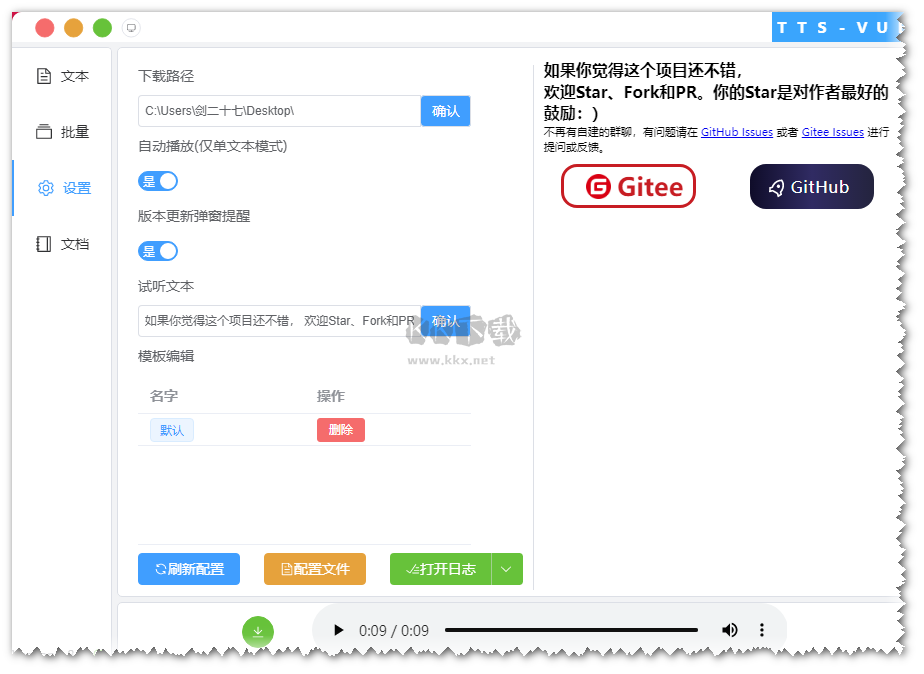
Task: Click the green download icon button
Action: pyautogui.click(x=257, y=631)
